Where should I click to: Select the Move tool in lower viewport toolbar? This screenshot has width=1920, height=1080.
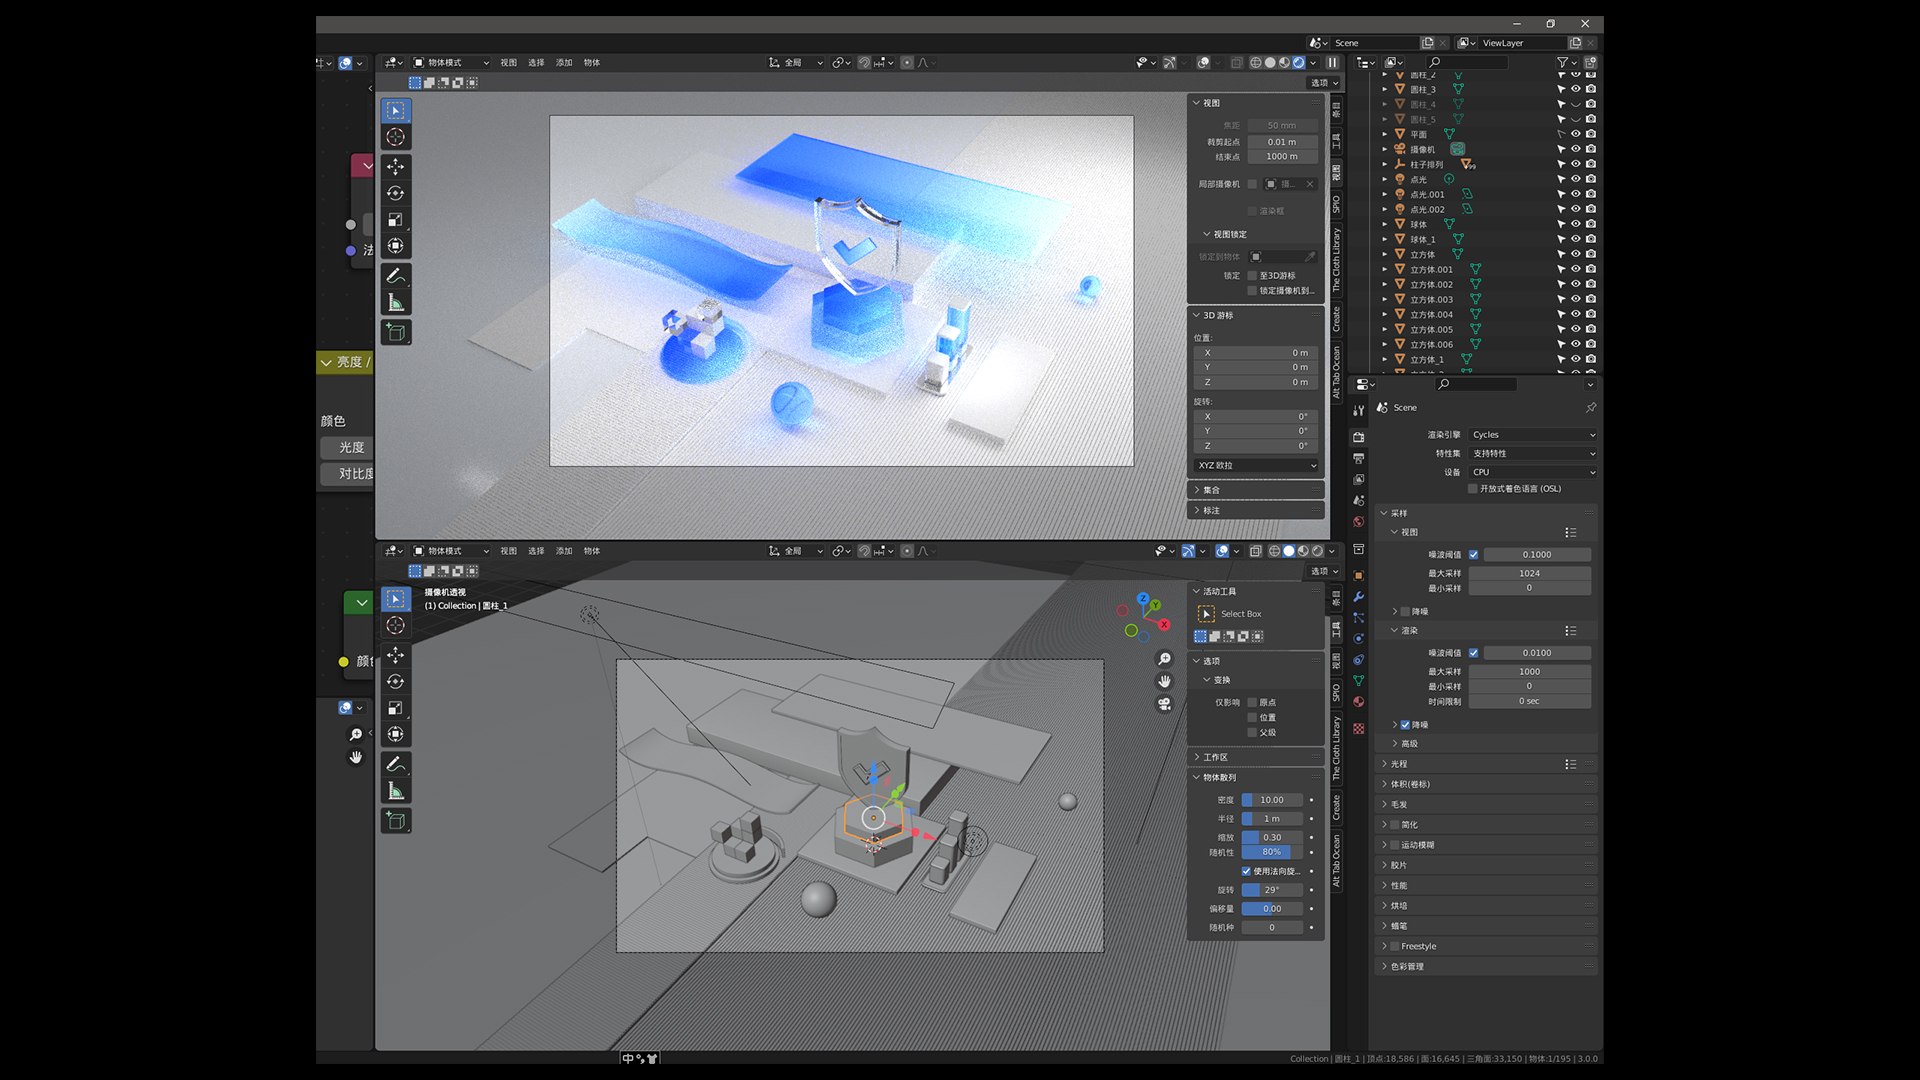396,655
